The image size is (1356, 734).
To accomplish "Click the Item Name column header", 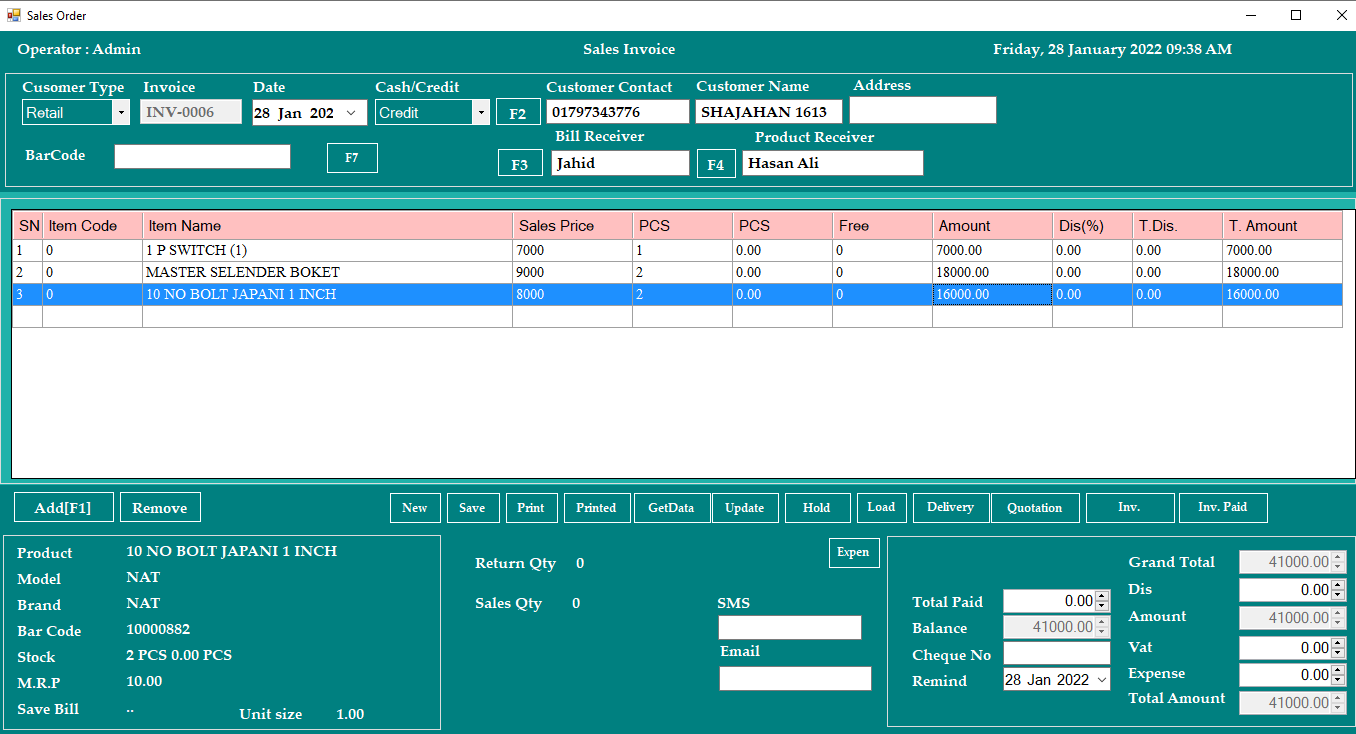I will (326, 226).
